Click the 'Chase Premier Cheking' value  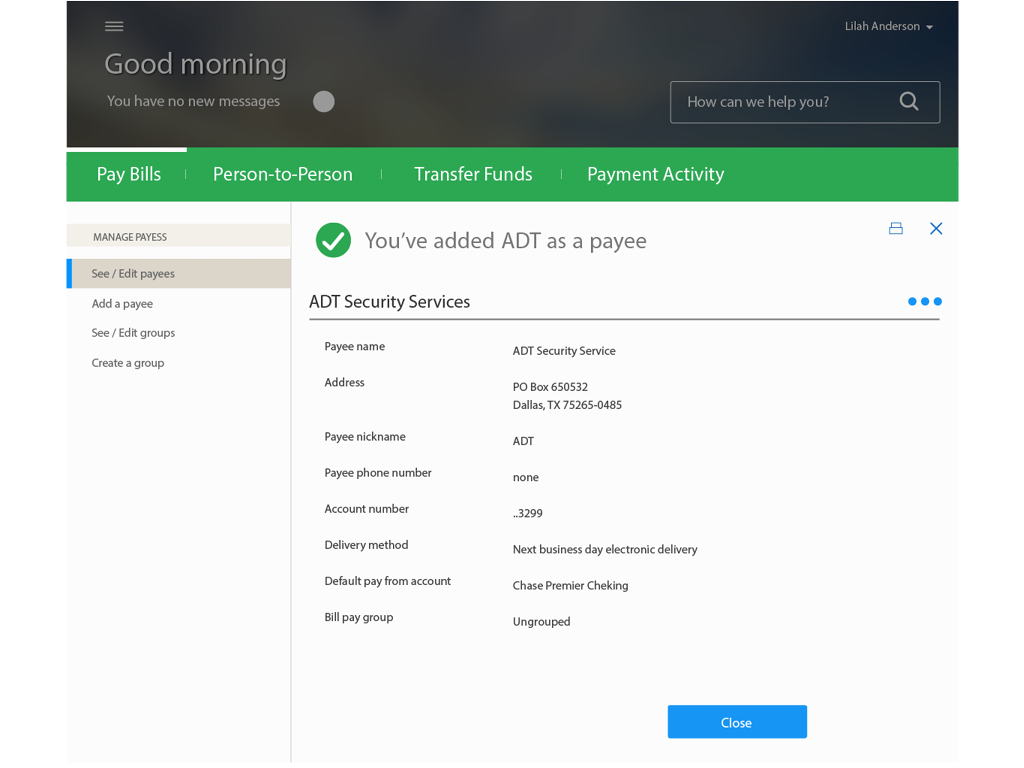click(570, 585)
